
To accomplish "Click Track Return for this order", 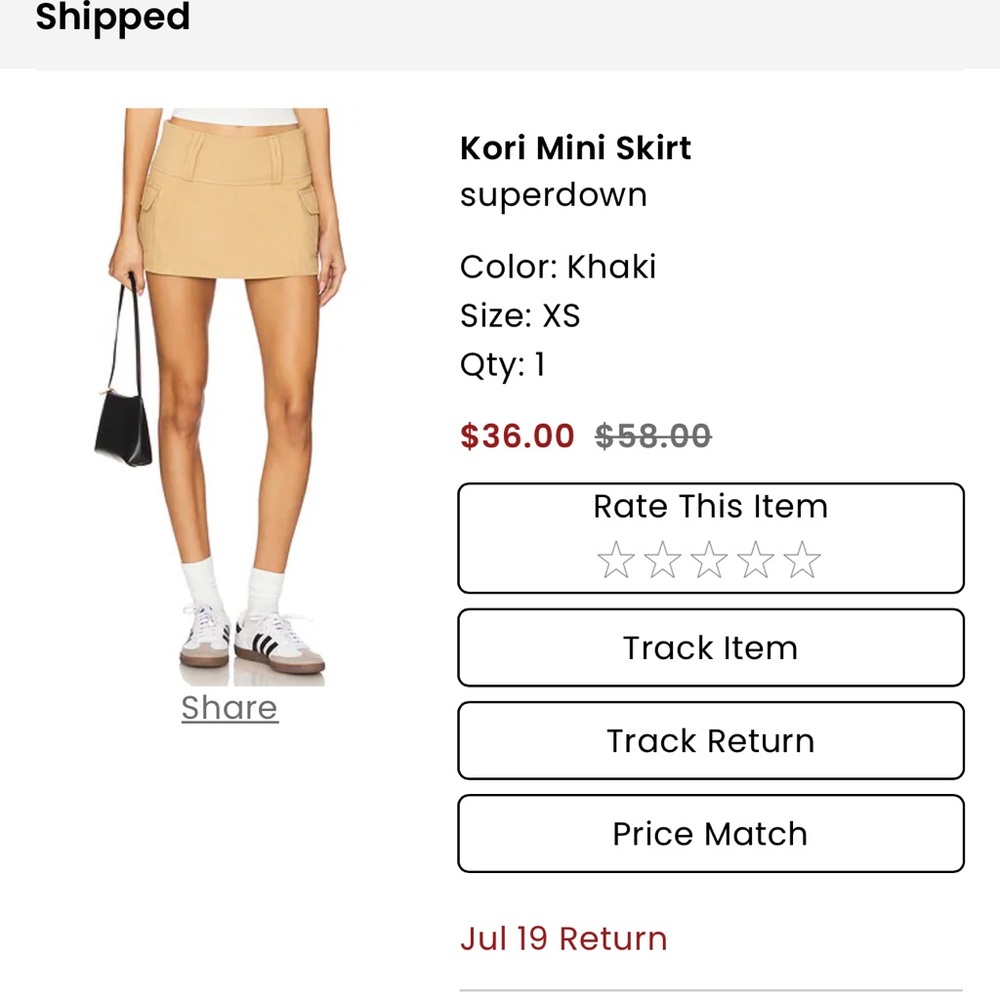I will pos(710,741).
